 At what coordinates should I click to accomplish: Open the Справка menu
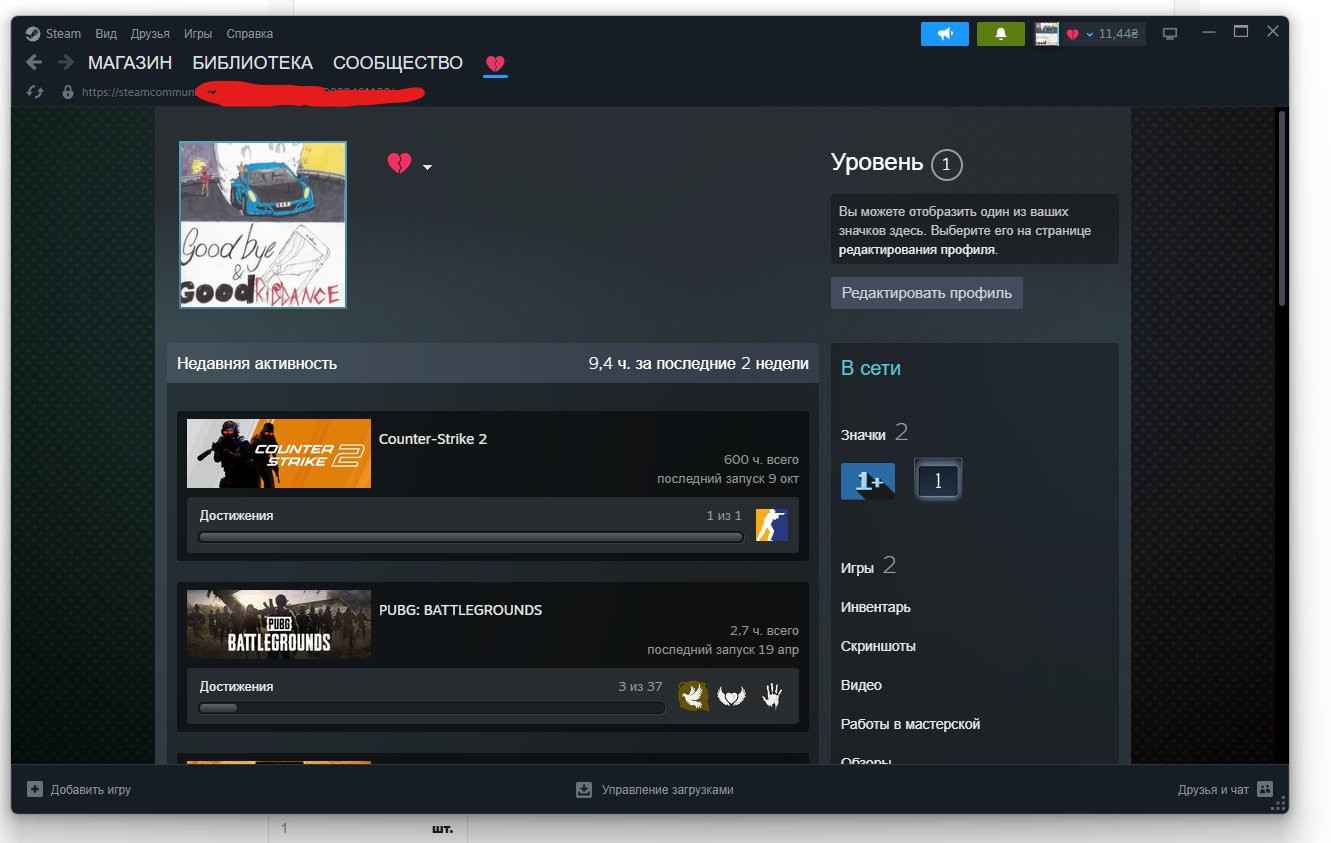[250, 33]
